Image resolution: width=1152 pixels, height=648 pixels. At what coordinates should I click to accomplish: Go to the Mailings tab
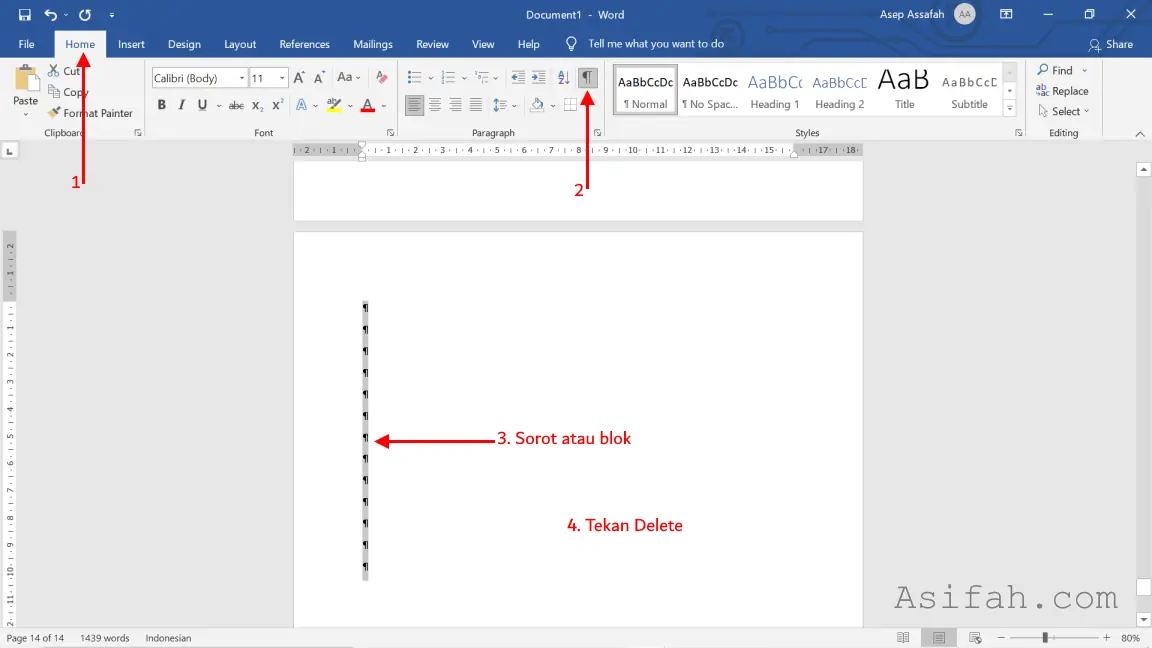pyautogui.click(x=372, y=44)
